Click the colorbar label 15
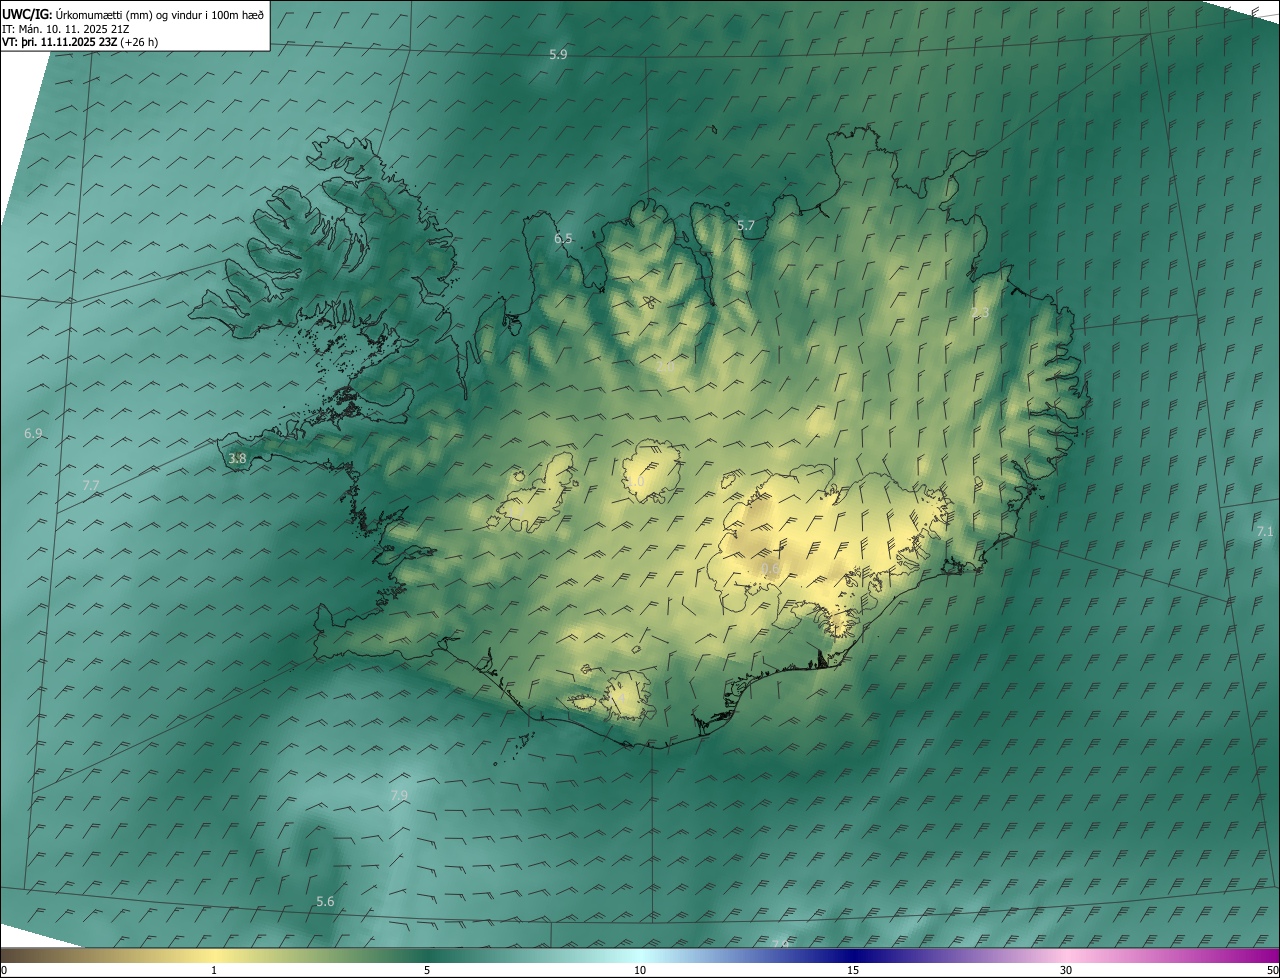Image resolution: width=1280 pixels, height=978 pixels. click(x=853, y=970)
